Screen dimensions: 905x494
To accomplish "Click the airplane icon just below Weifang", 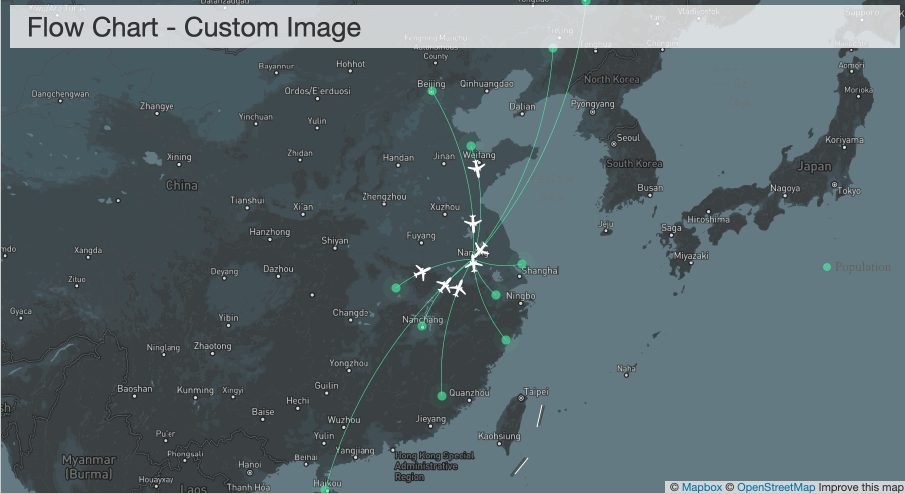I will [477, 169].
